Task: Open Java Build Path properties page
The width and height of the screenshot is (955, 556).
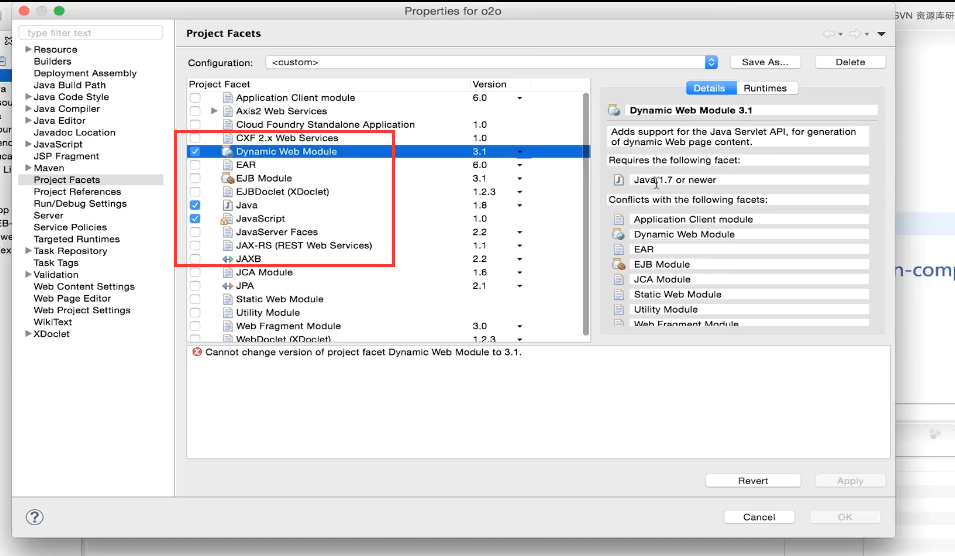Action: pos(69,85)
